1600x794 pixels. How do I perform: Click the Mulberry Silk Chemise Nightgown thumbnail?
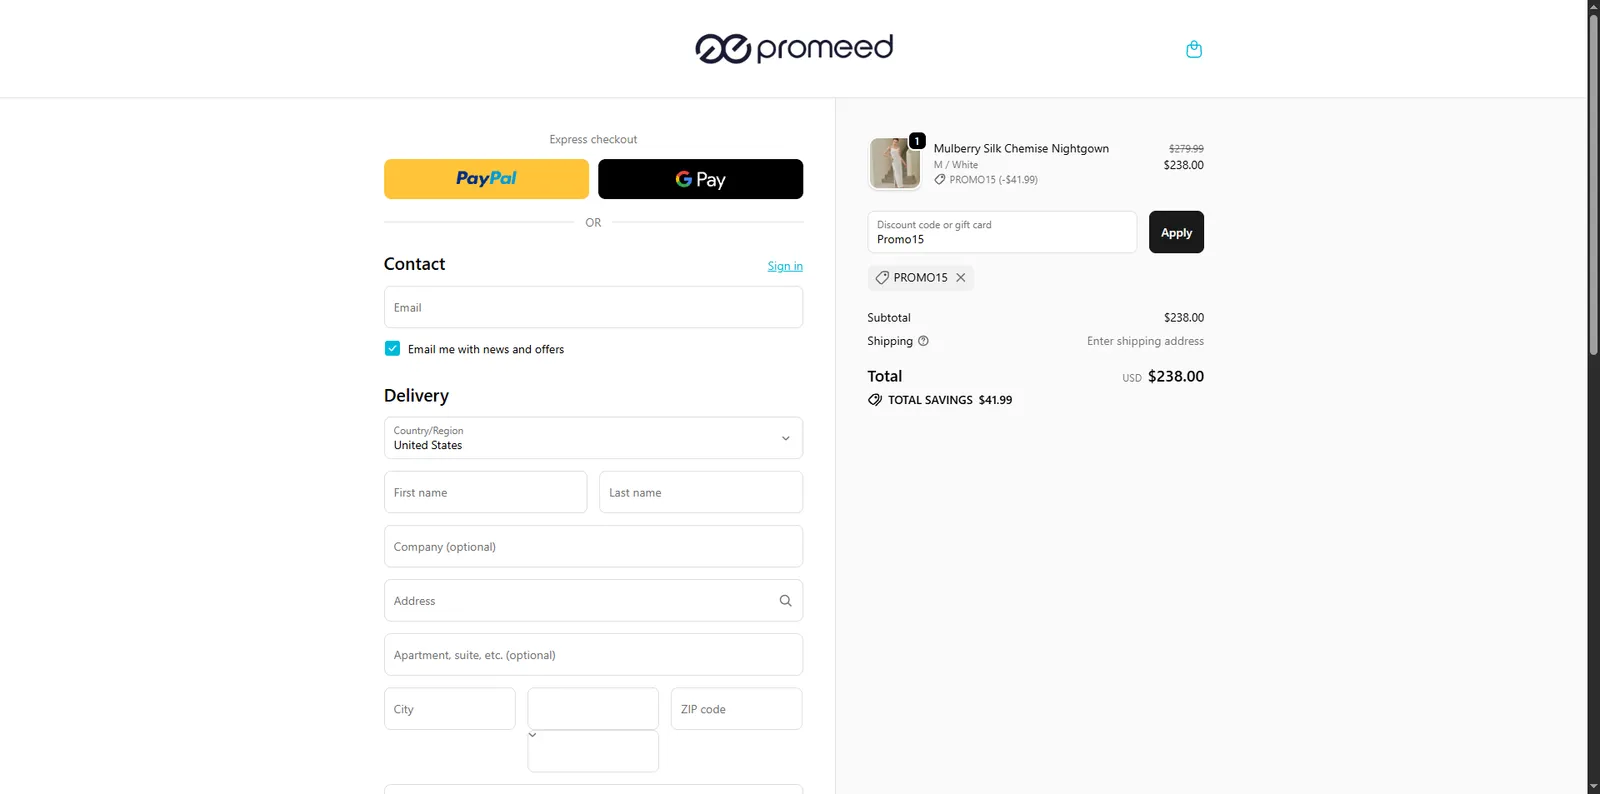[x=893, y=163]
